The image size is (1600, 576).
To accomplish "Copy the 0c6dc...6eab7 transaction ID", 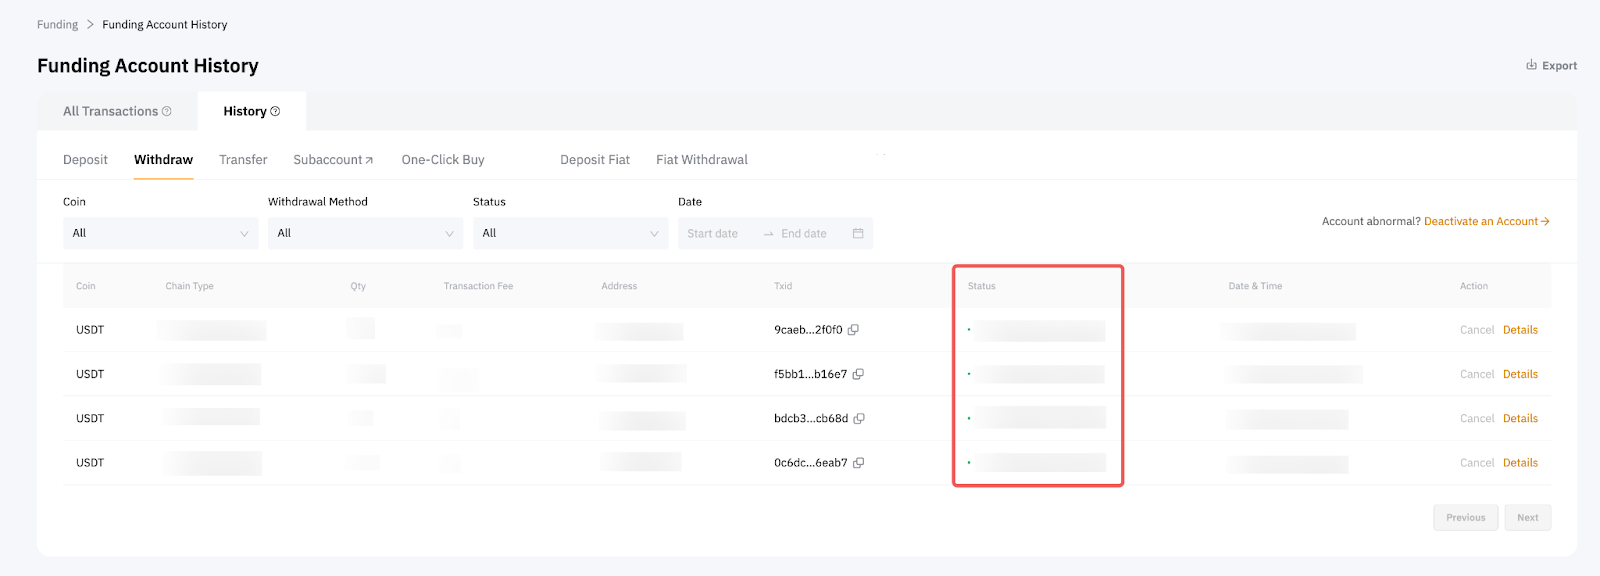I will (858, 463).
